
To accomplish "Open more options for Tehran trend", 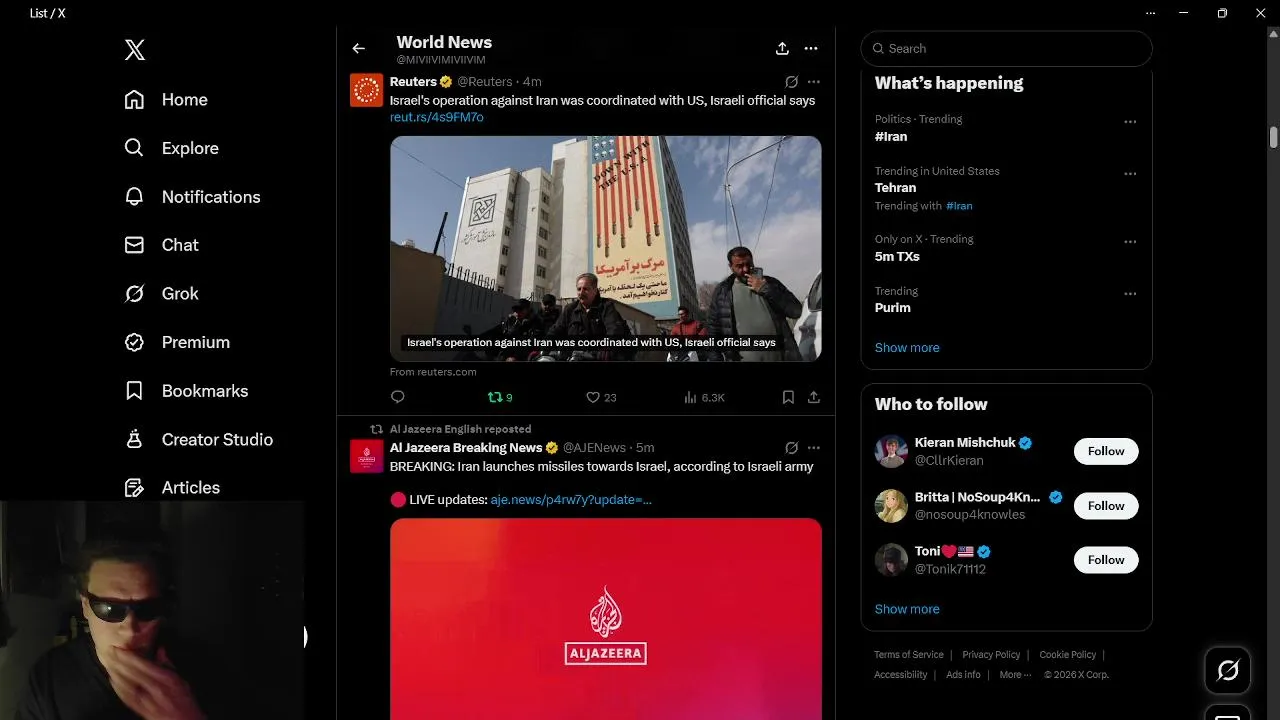I will pyautogui.click(x=1130, y=174).
